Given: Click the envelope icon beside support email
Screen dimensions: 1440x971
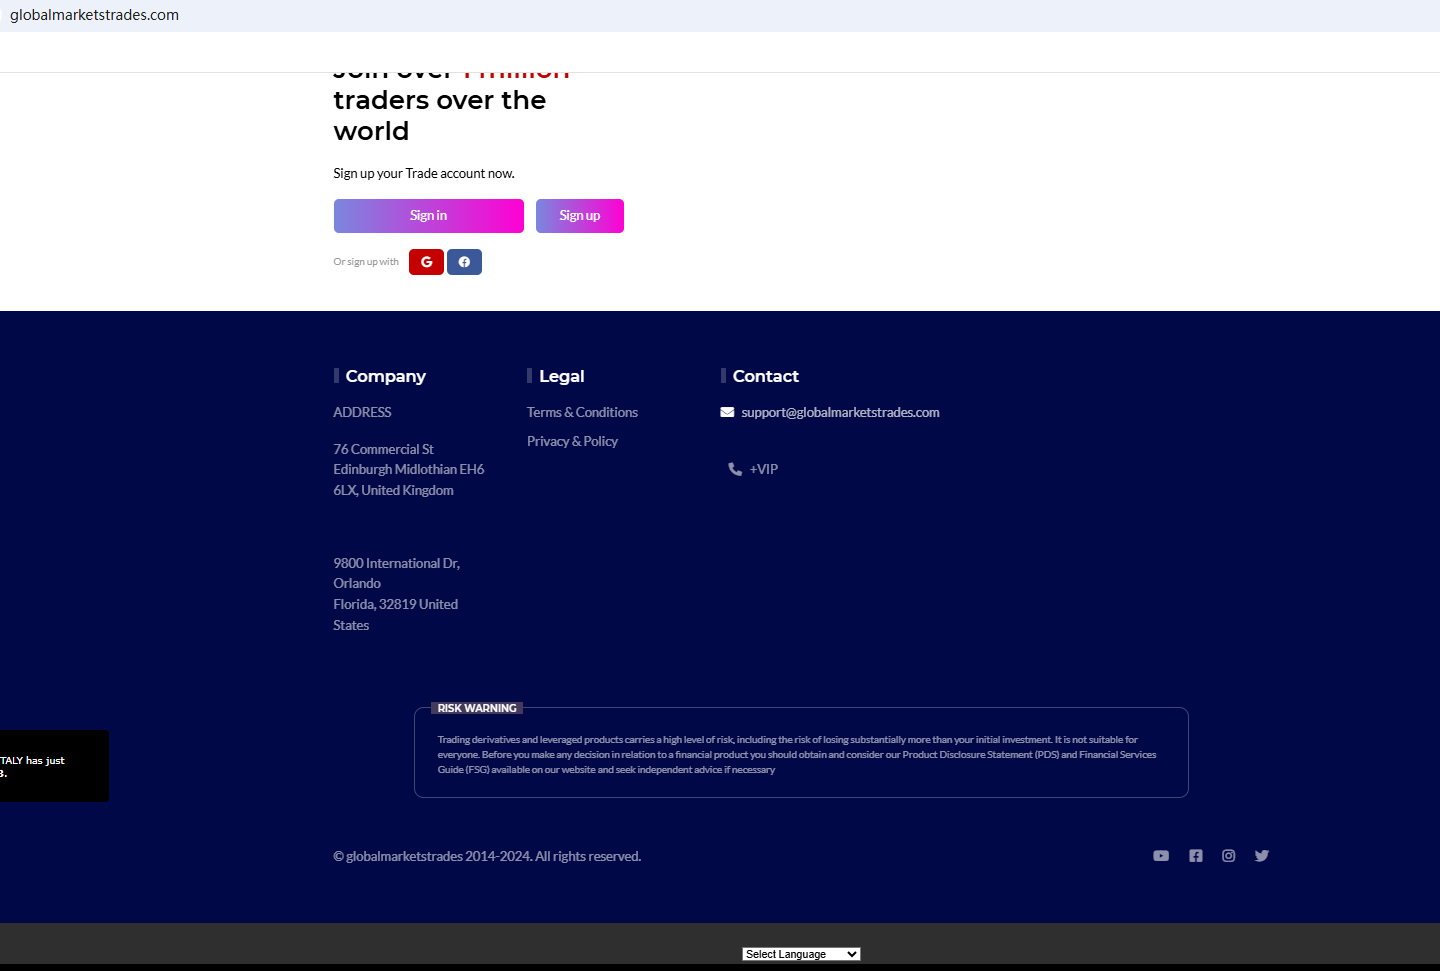Looking at the screenshot, I should point(727,412).
